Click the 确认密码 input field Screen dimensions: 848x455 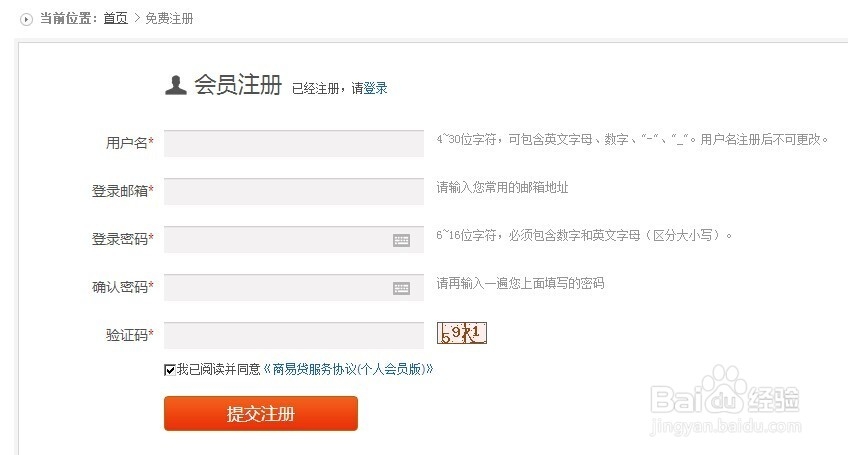pyautogui.click(x=275, y=287)
